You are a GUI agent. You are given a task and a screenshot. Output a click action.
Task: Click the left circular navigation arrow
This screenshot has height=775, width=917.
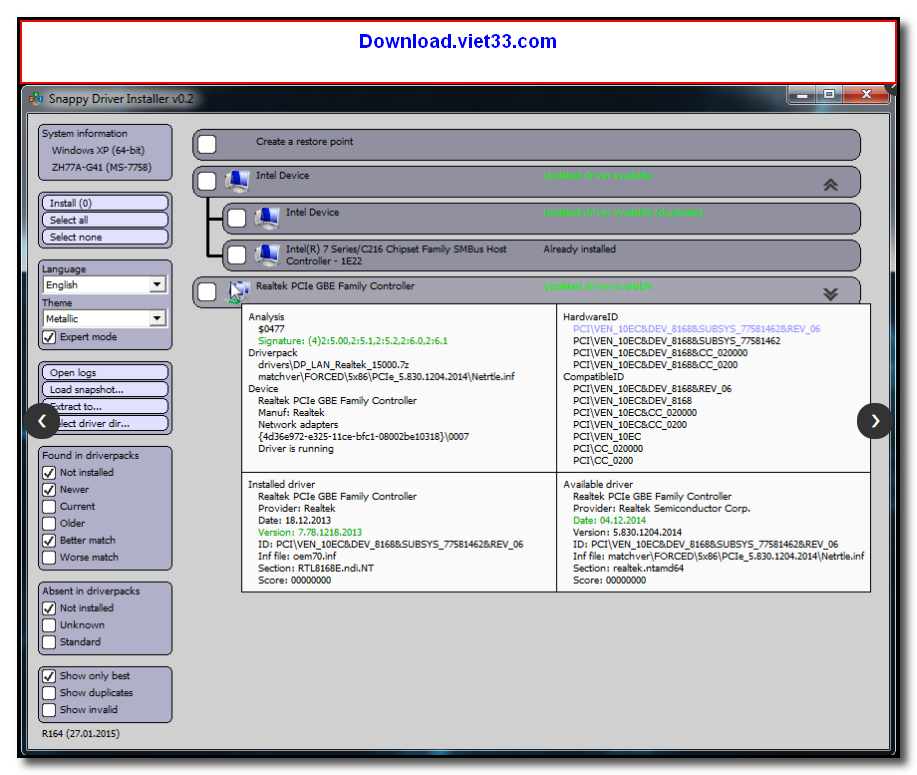(42, 422)
